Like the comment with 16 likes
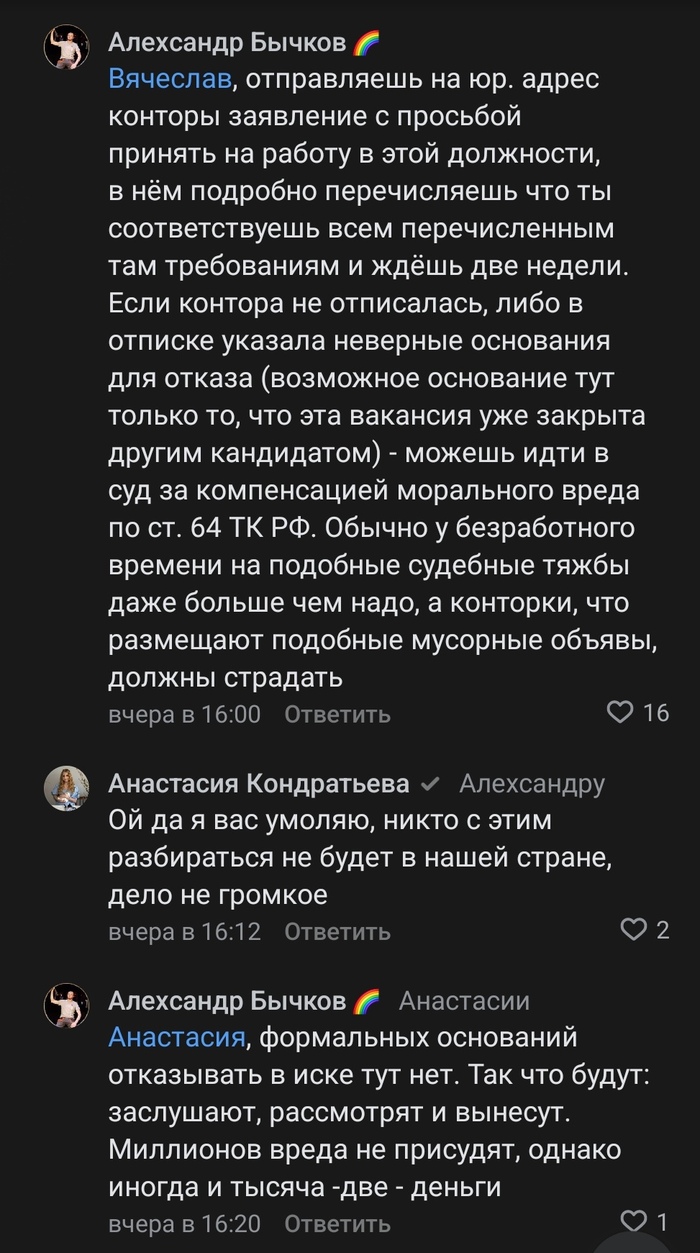Image resolution: width=700 pixels, height=1253 pixels. tap(621, 712)
